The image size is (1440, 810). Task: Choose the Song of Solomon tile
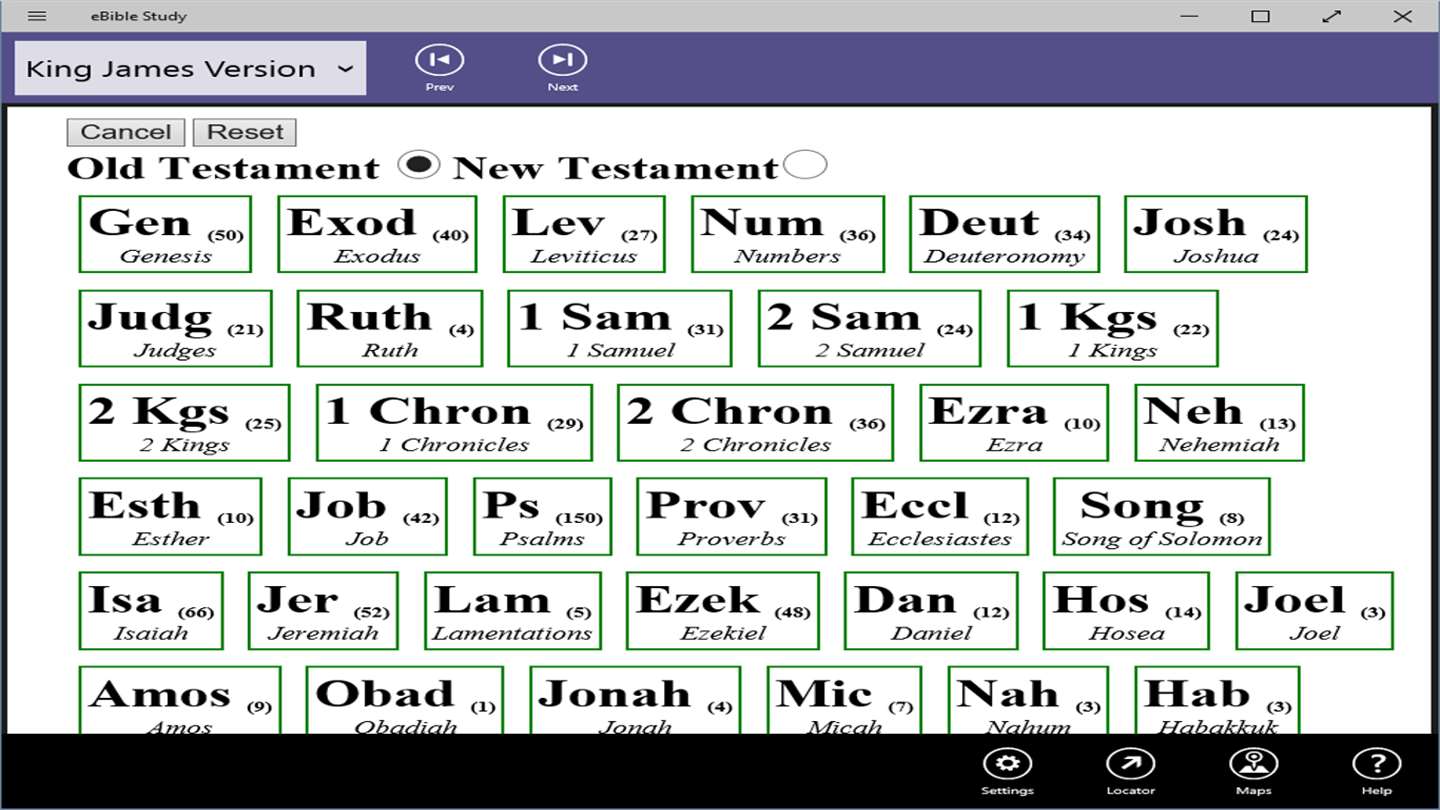[1161, 516]
